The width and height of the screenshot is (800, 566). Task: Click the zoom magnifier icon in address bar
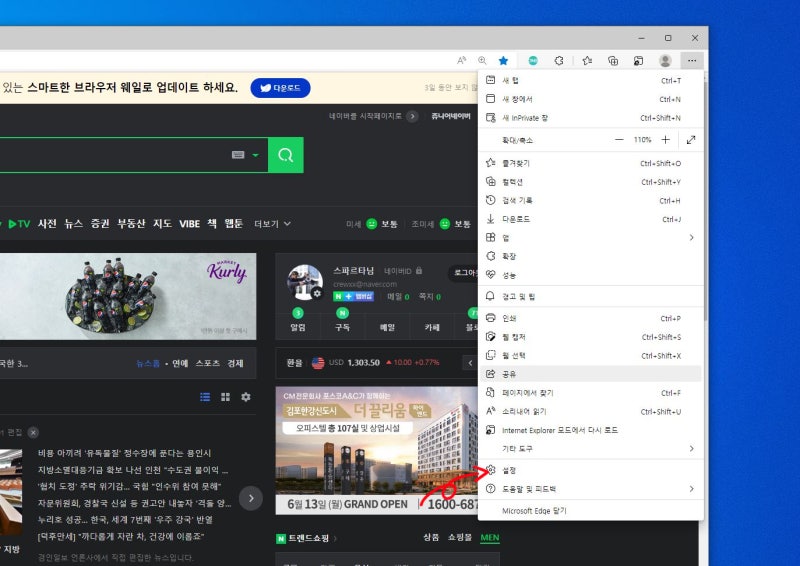click(x=482, y=61)
